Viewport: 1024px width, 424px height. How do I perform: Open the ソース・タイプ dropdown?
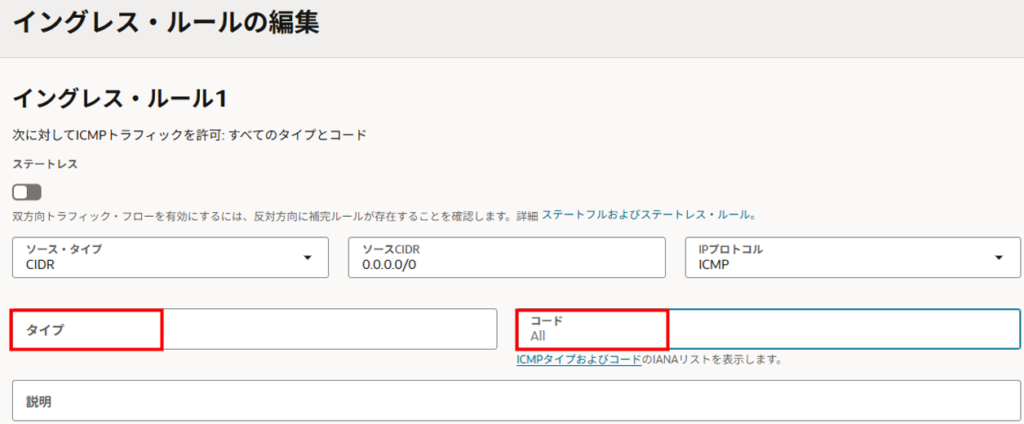(x=170, y=257)
